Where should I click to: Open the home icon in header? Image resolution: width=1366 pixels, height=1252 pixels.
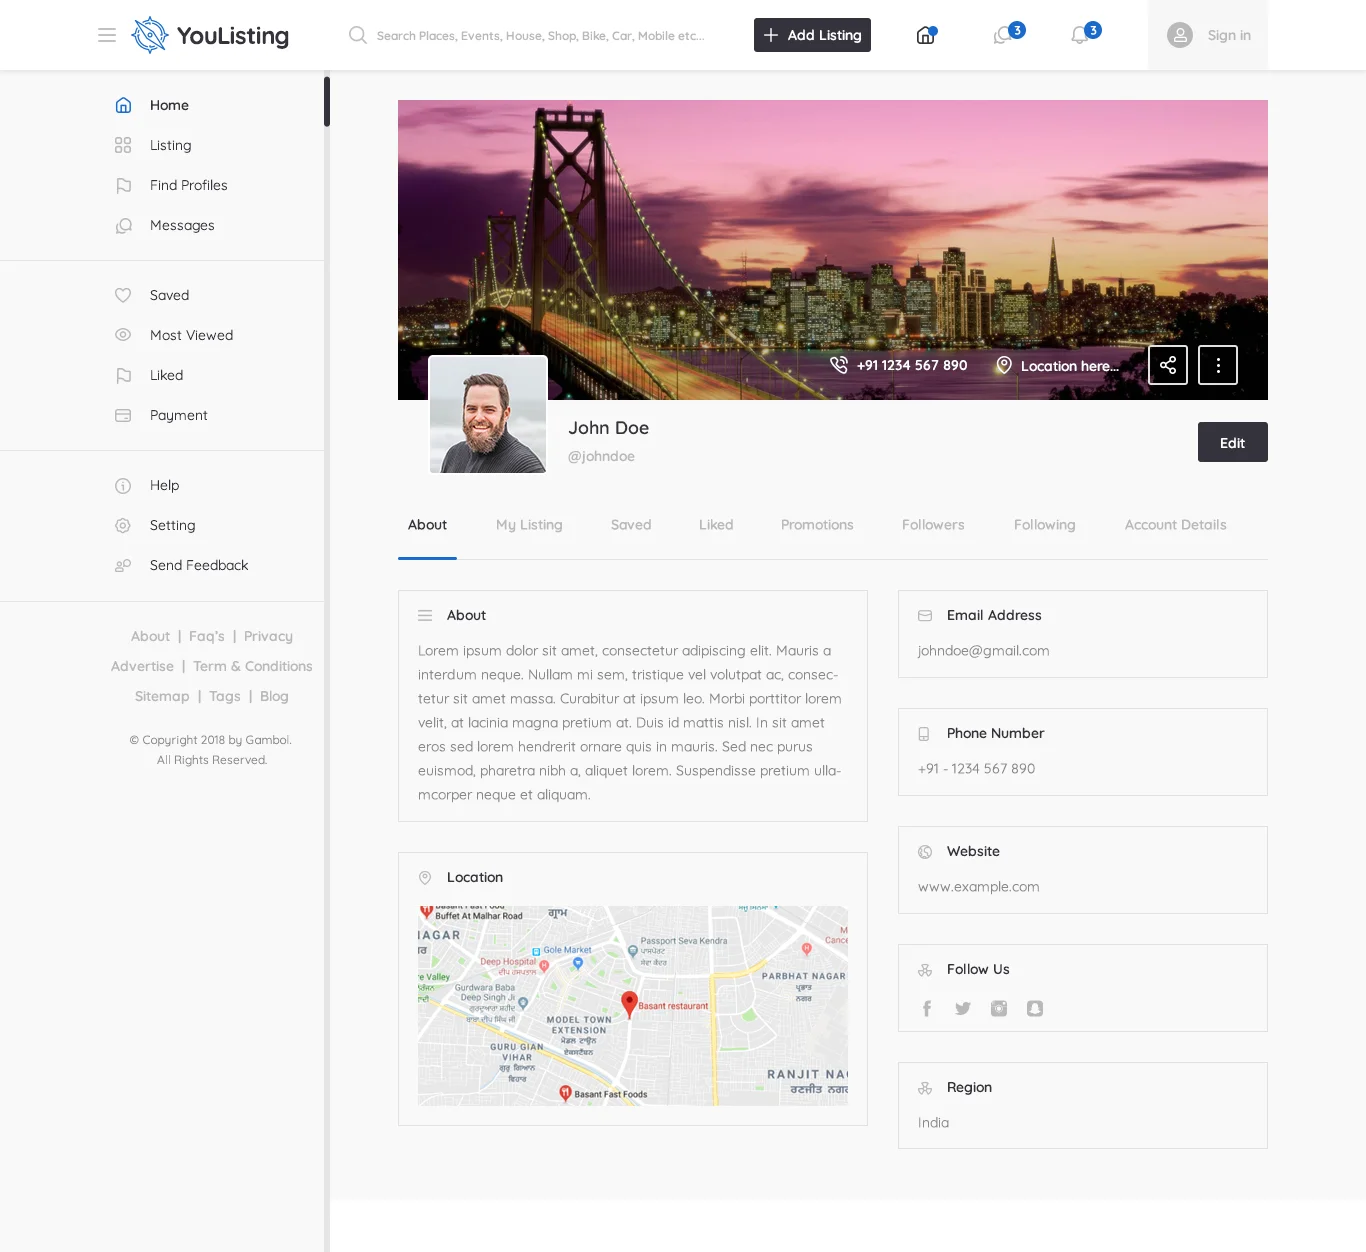coord(926,36)
